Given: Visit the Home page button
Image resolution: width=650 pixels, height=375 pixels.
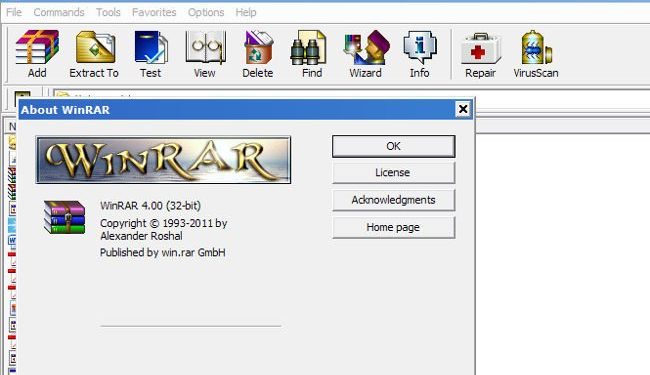Looking at the screenshot, I should pos(393,227).
